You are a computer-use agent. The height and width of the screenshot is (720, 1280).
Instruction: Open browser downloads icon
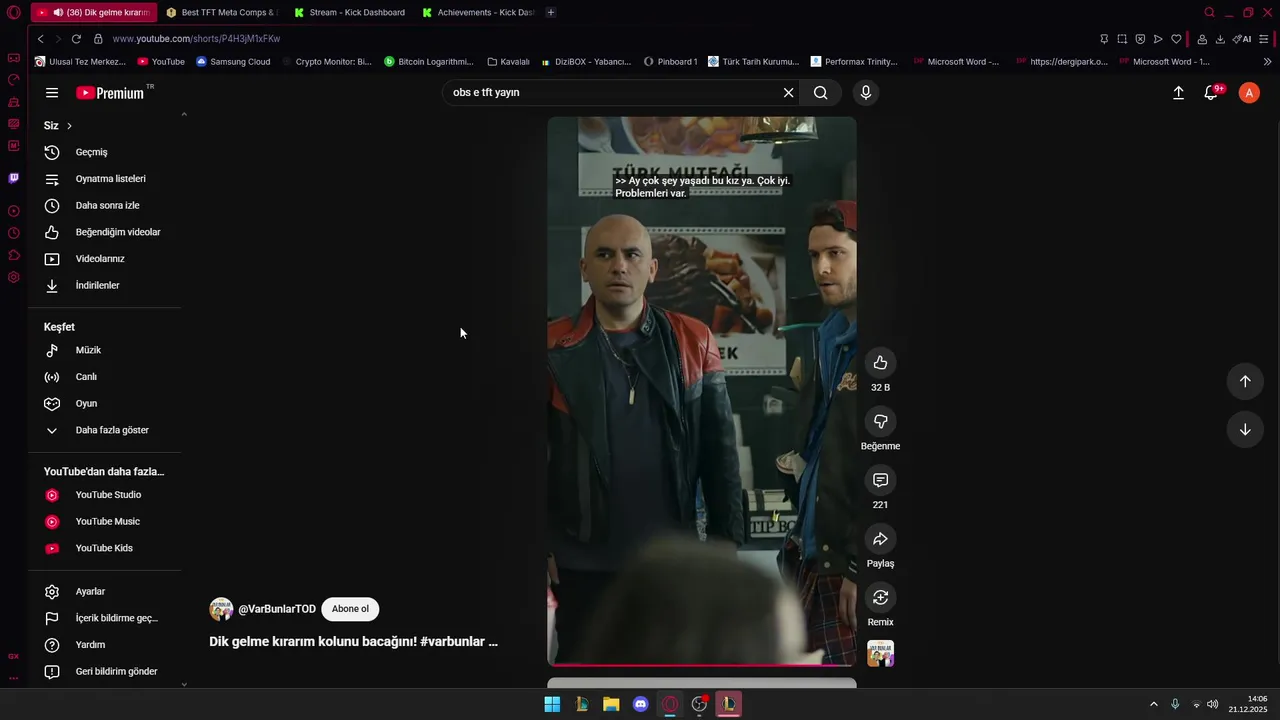[1220, 39]
